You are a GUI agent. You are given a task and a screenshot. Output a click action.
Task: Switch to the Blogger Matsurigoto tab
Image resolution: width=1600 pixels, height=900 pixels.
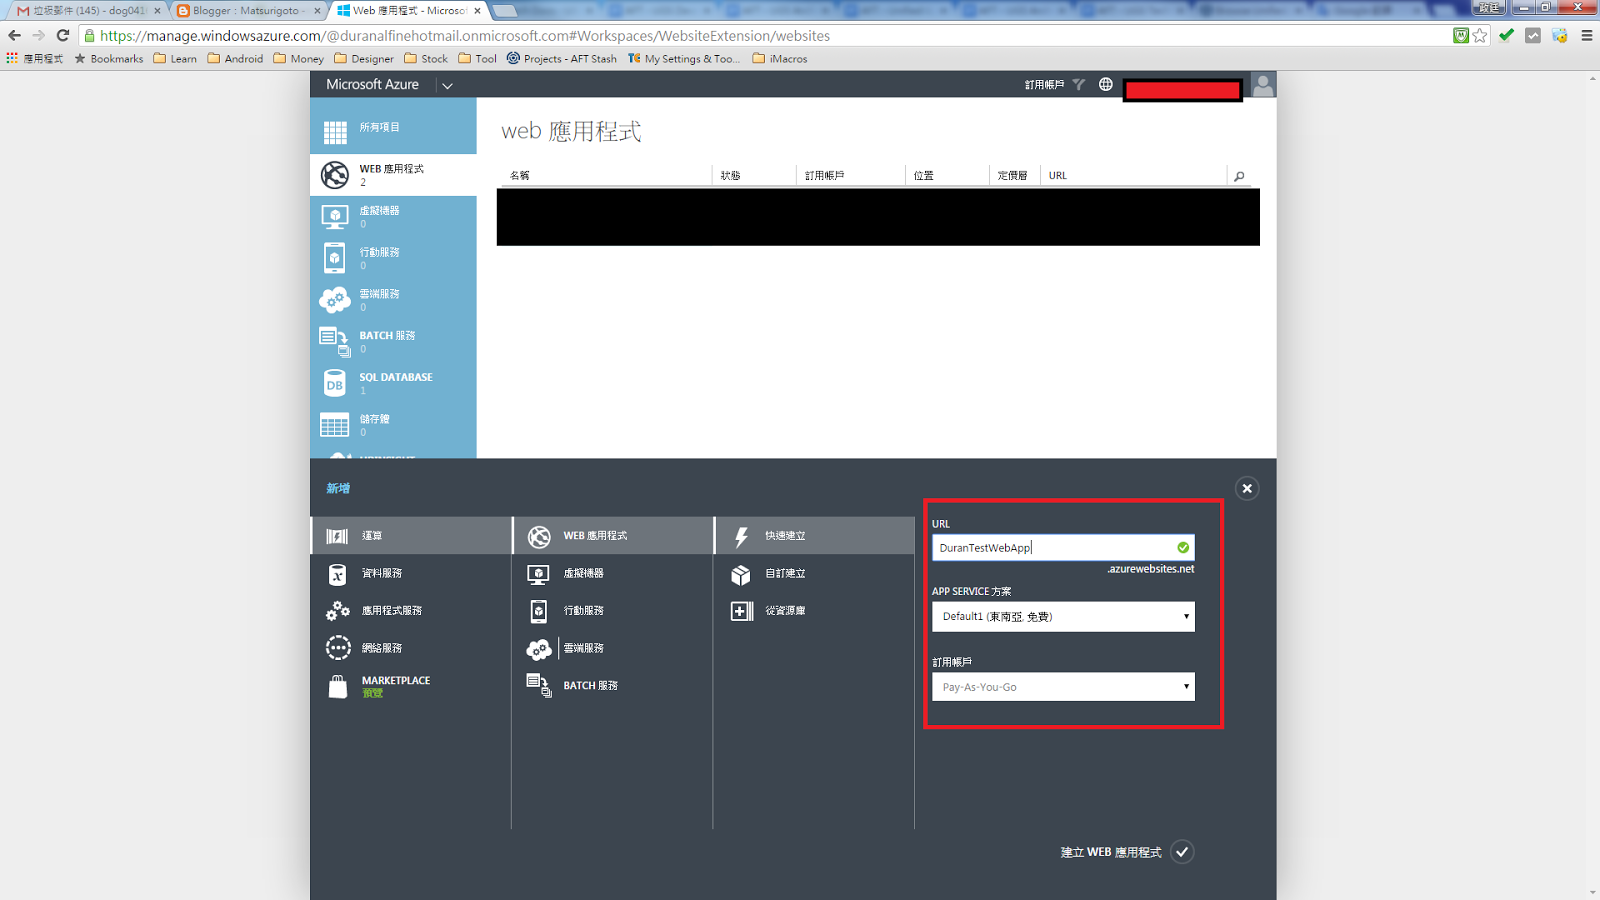(x=248, y=10)
